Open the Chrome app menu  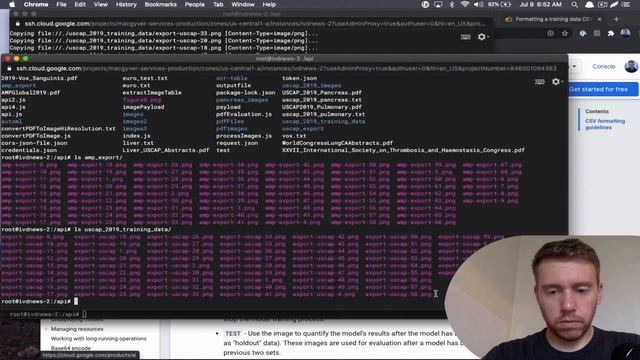pos(36,4)
